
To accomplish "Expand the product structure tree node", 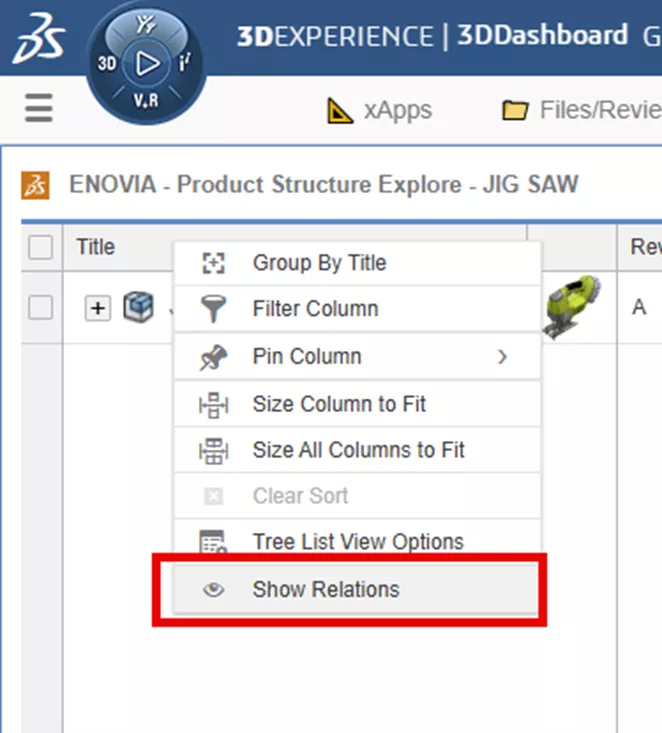I will coord(97,309).
